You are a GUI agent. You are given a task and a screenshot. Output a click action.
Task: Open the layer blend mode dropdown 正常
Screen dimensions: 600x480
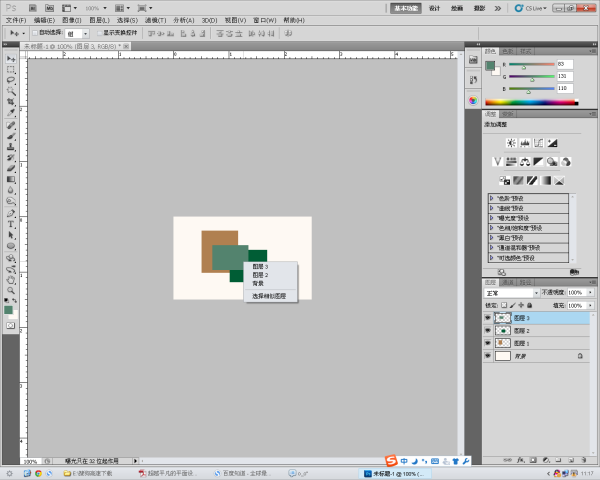(511, 293)
